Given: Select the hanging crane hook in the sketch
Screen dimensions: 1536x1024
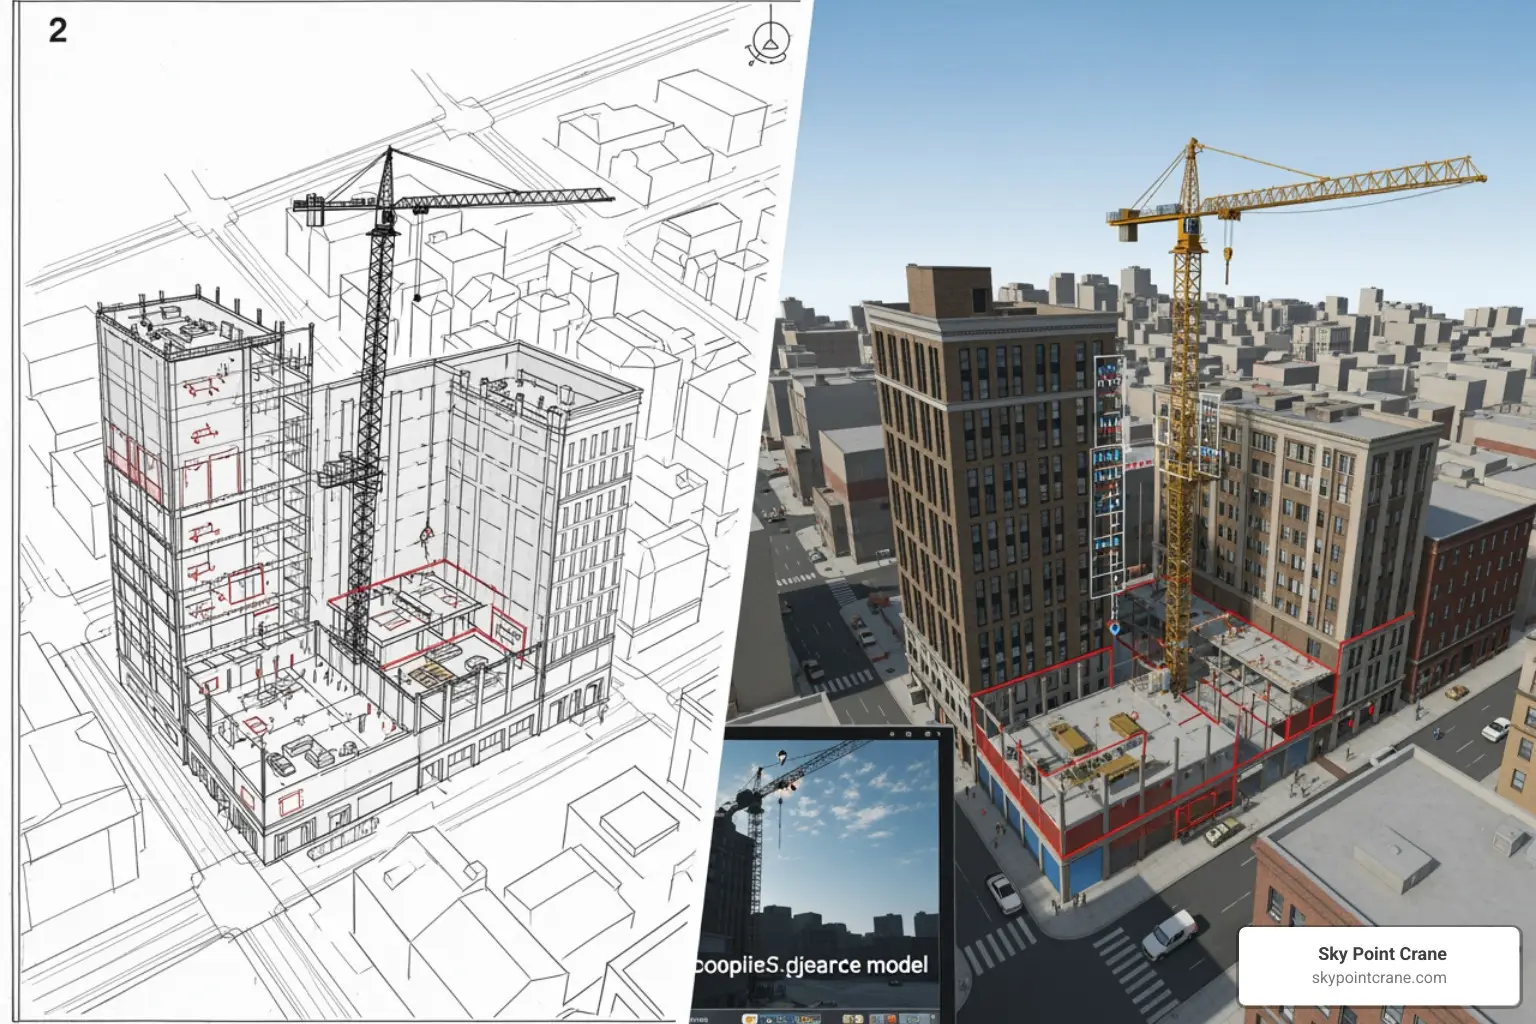Looking at the screenshot, I should tap(427, 533).
